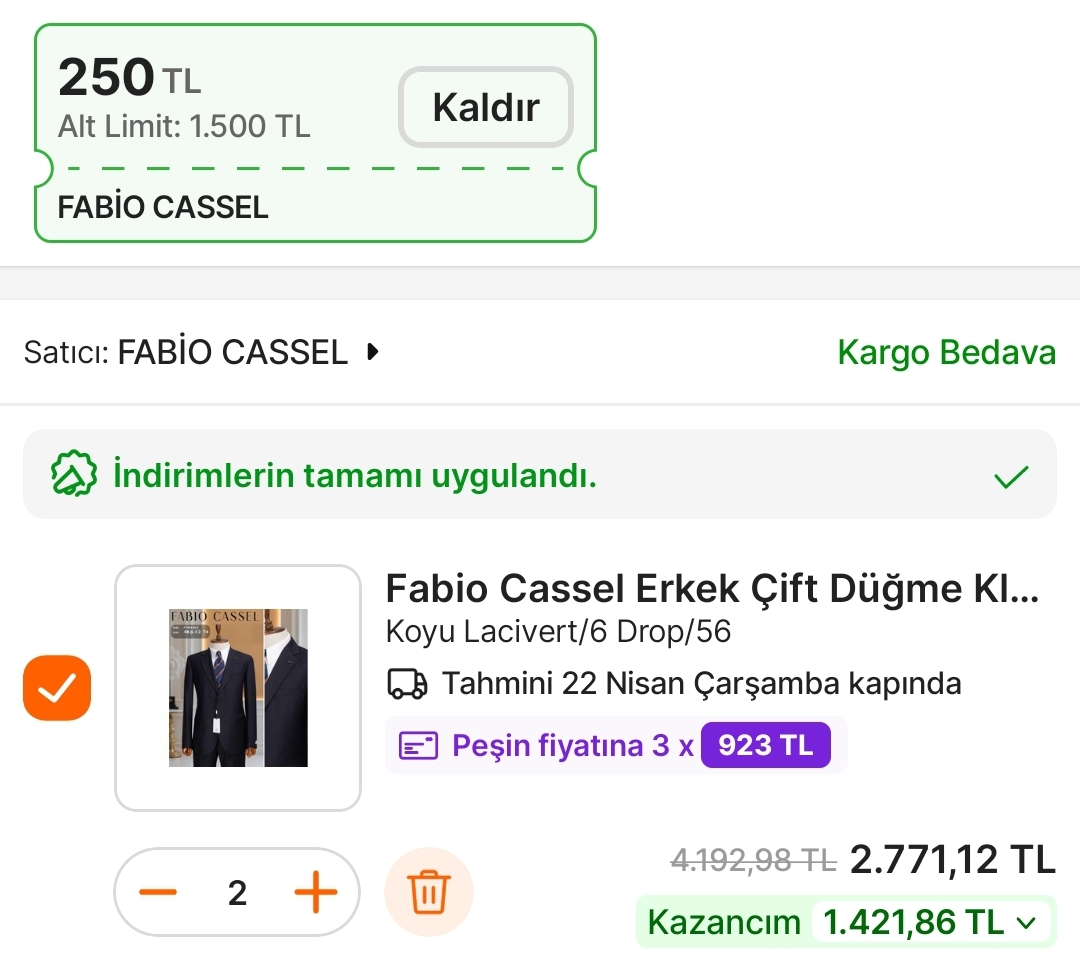The width and height of the screenshot is (1080, 963).
Task: Tap the suit product thumbnail
Action: [238, 688]
